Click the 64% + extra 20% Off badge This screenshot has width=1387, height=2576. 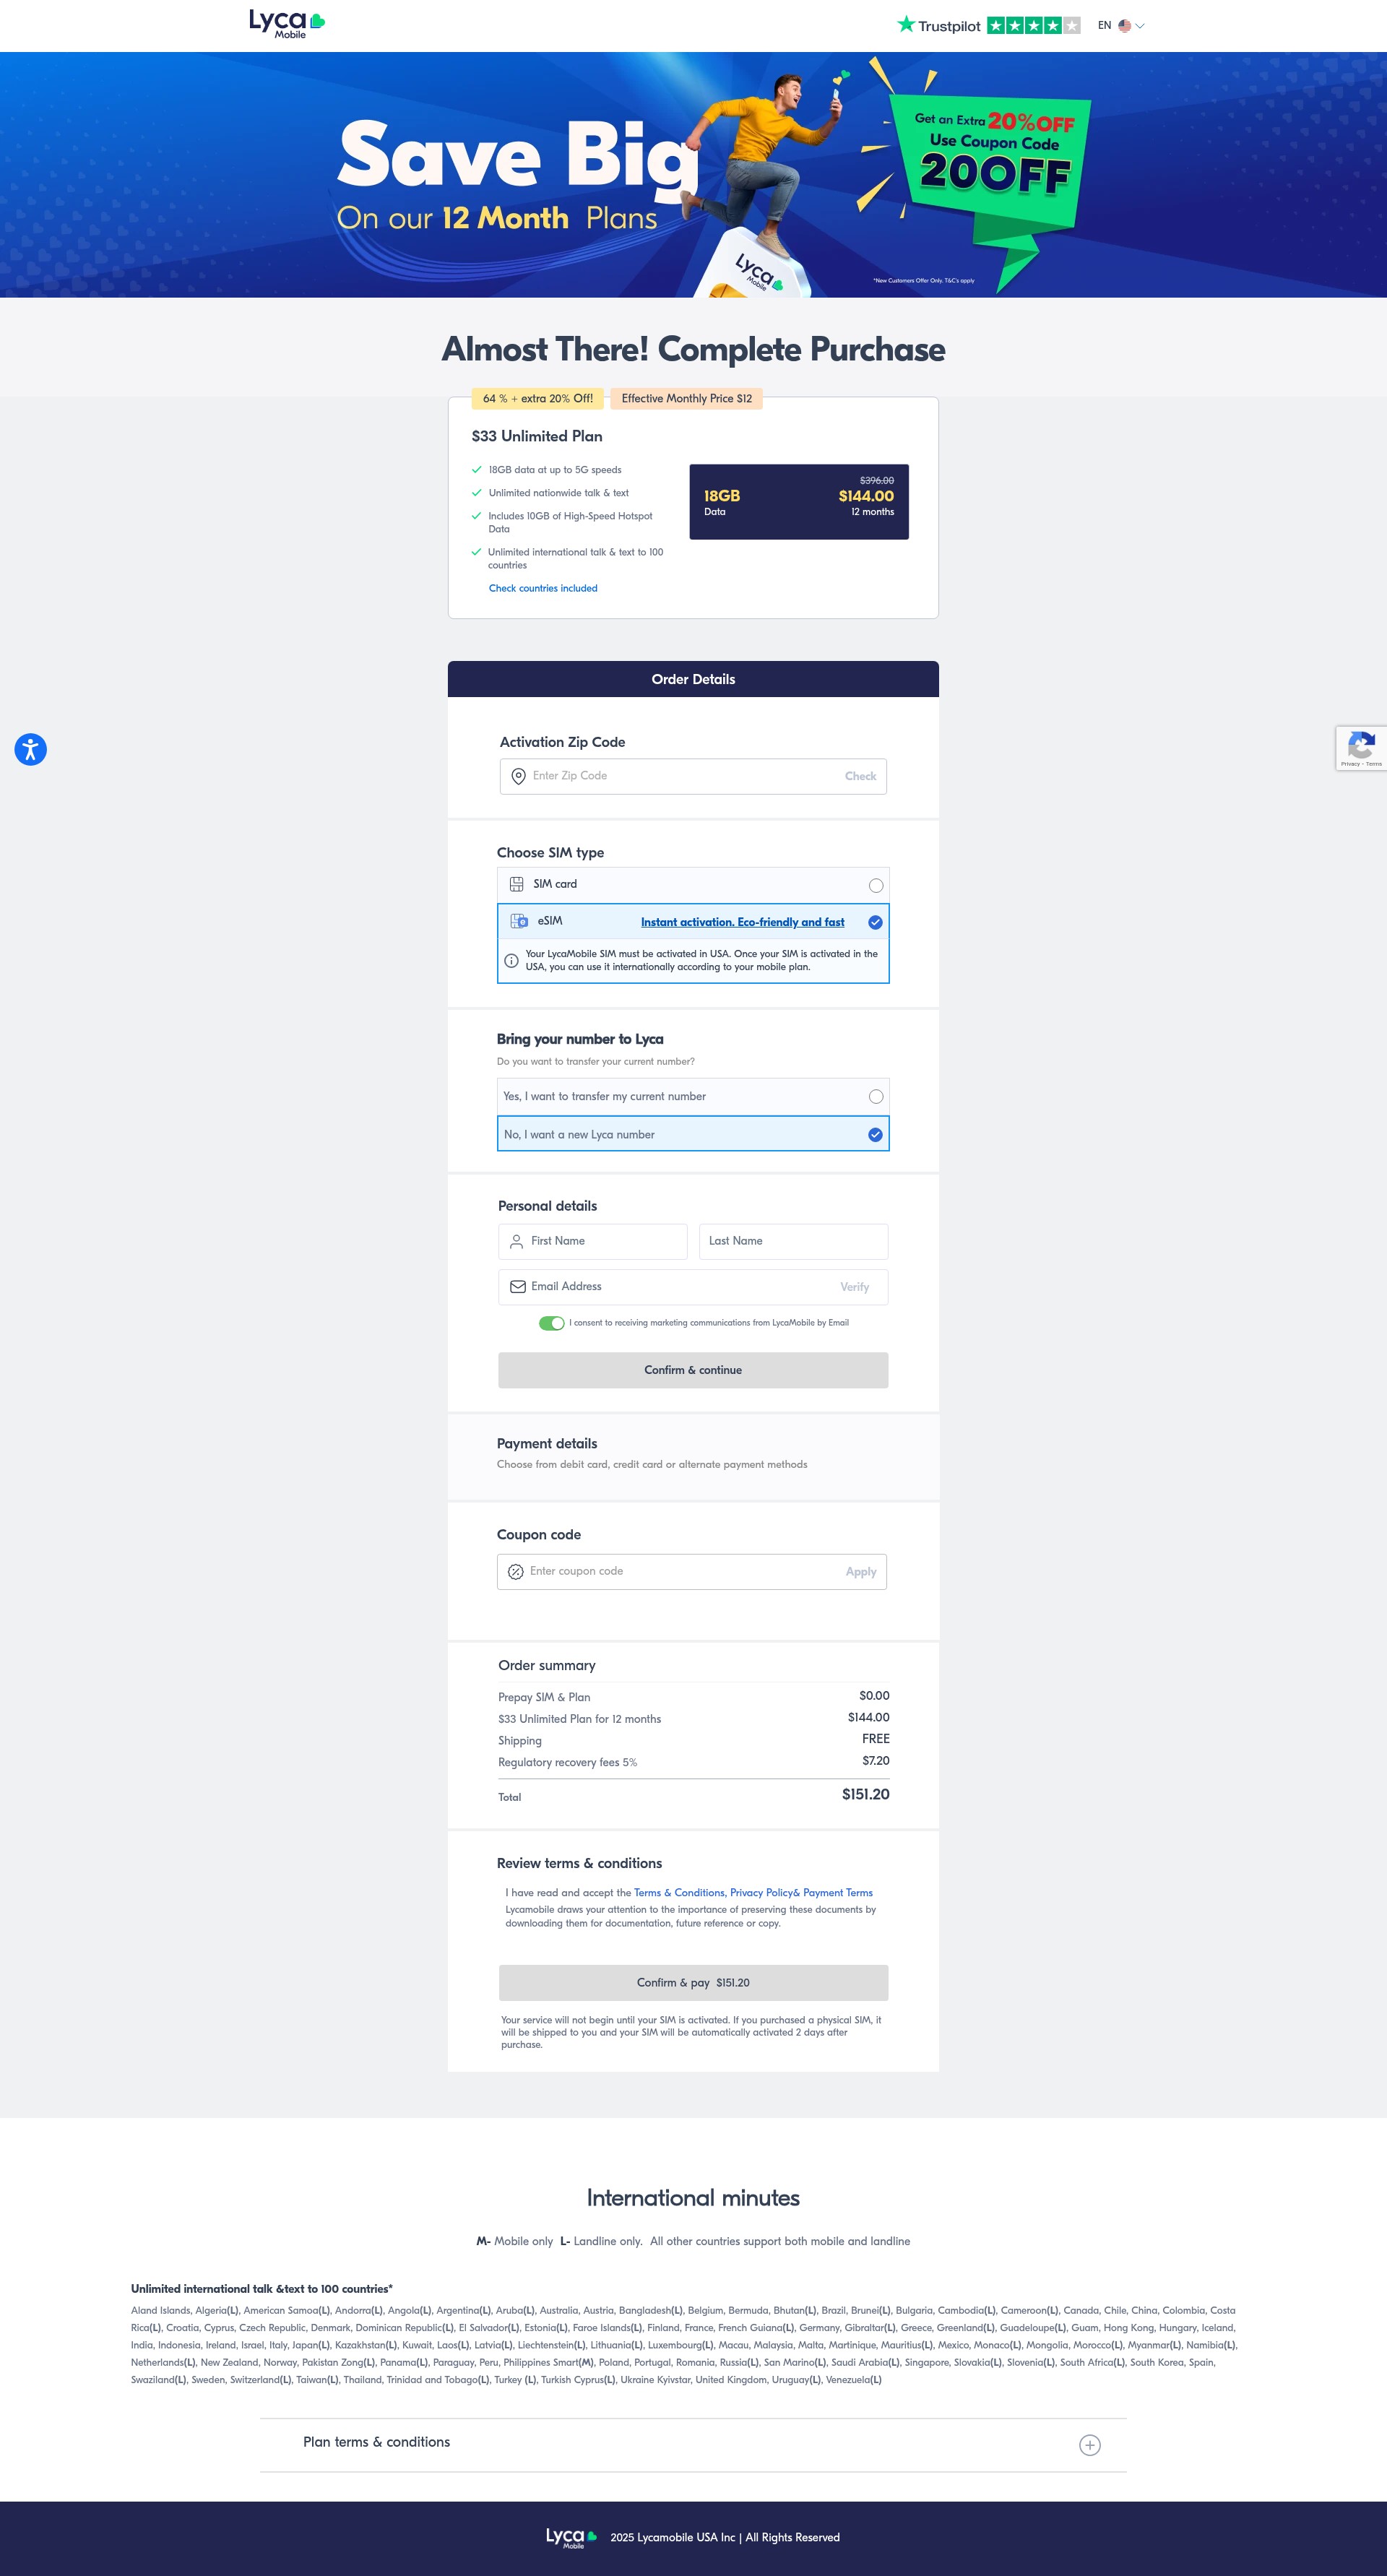coord(538,398)
